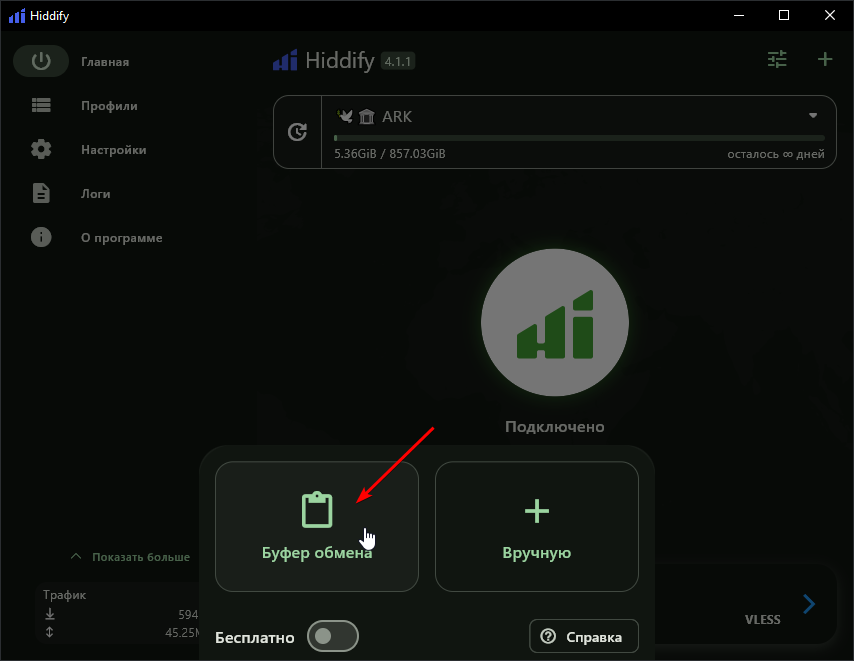
Task: Click the ARK data usage progress bar
Action: [579, 138]
